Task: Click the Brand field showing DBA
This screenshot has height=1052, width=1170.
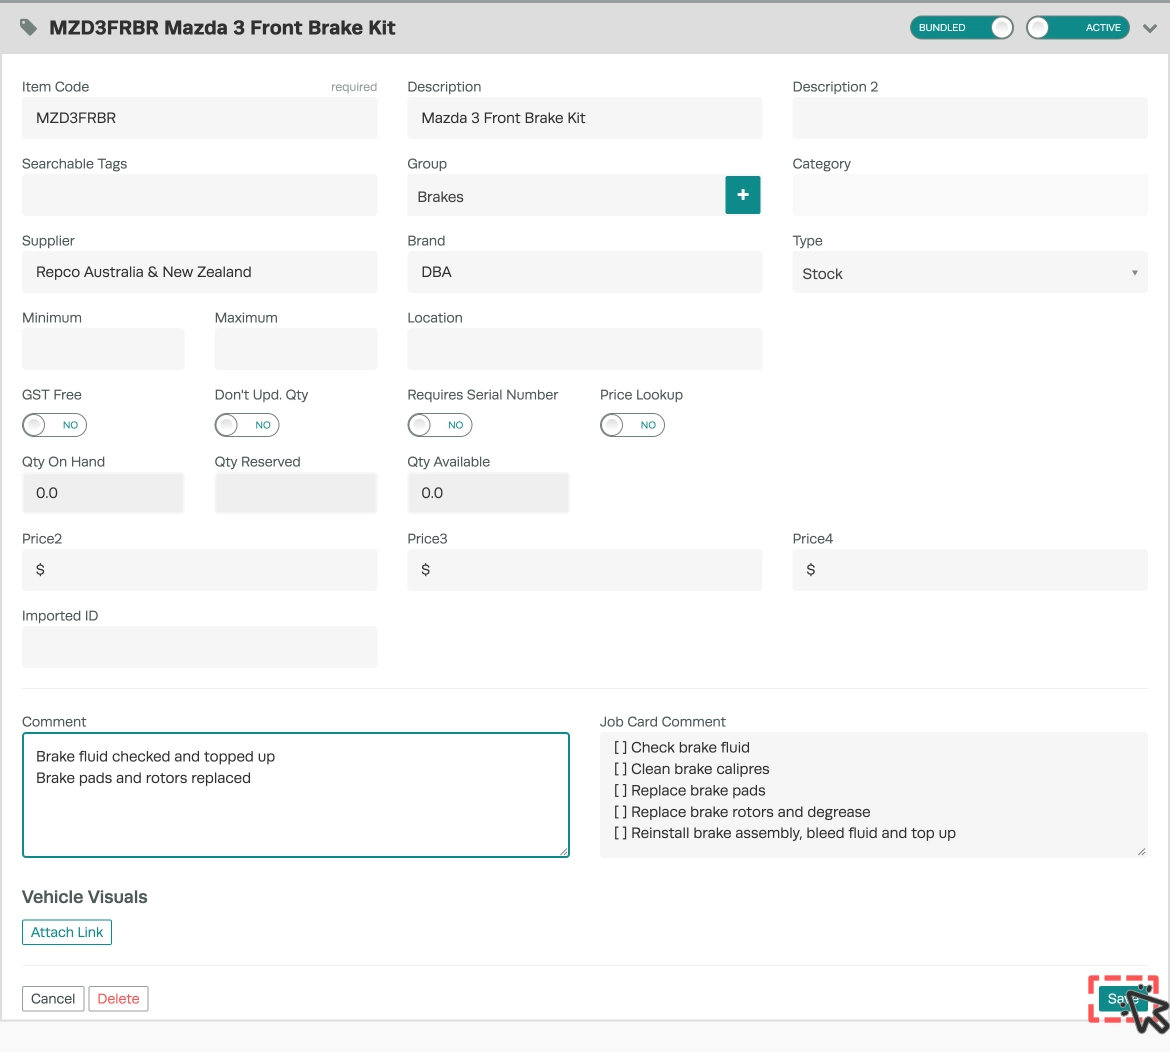Action: [584, 272]
